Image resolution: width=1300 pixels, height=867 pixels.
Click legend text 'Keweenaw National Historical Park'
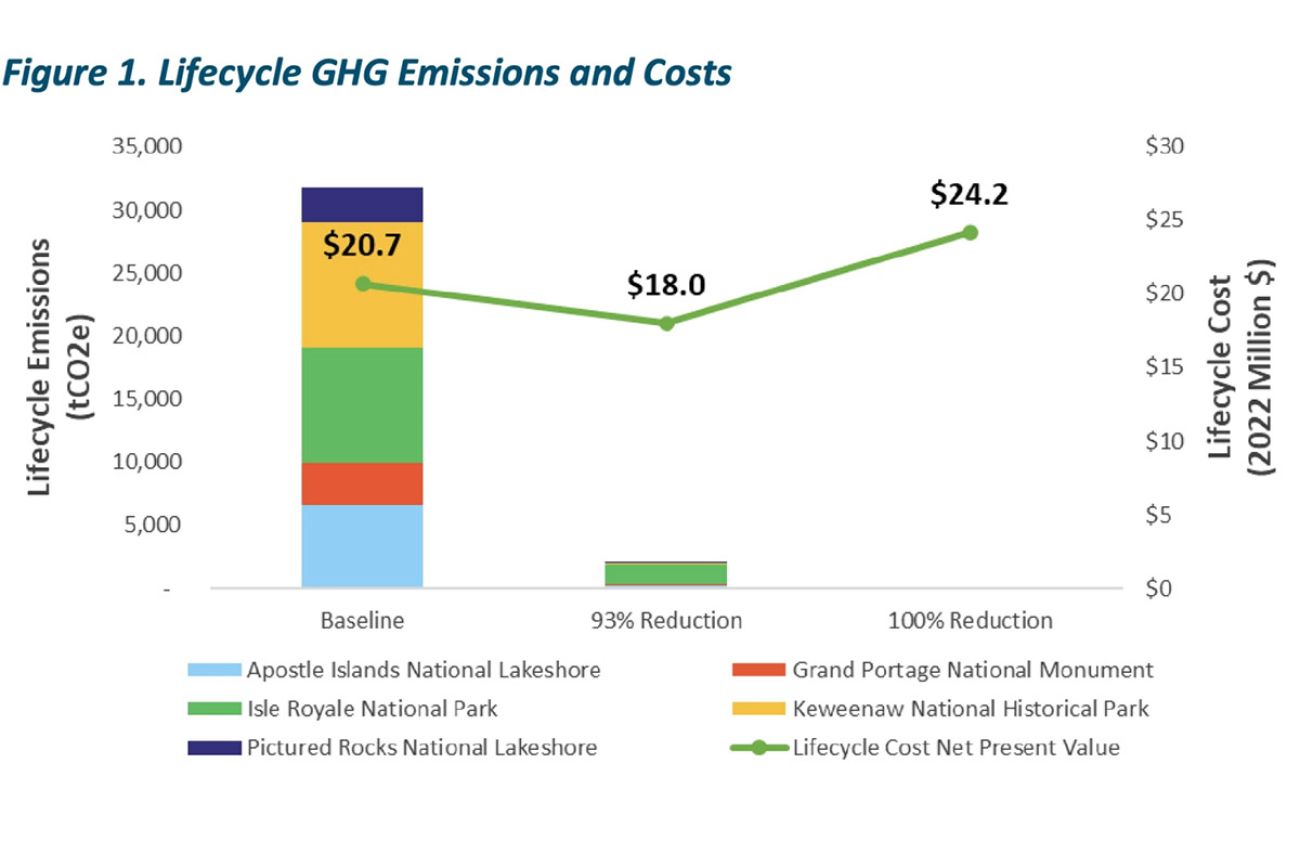971,709
